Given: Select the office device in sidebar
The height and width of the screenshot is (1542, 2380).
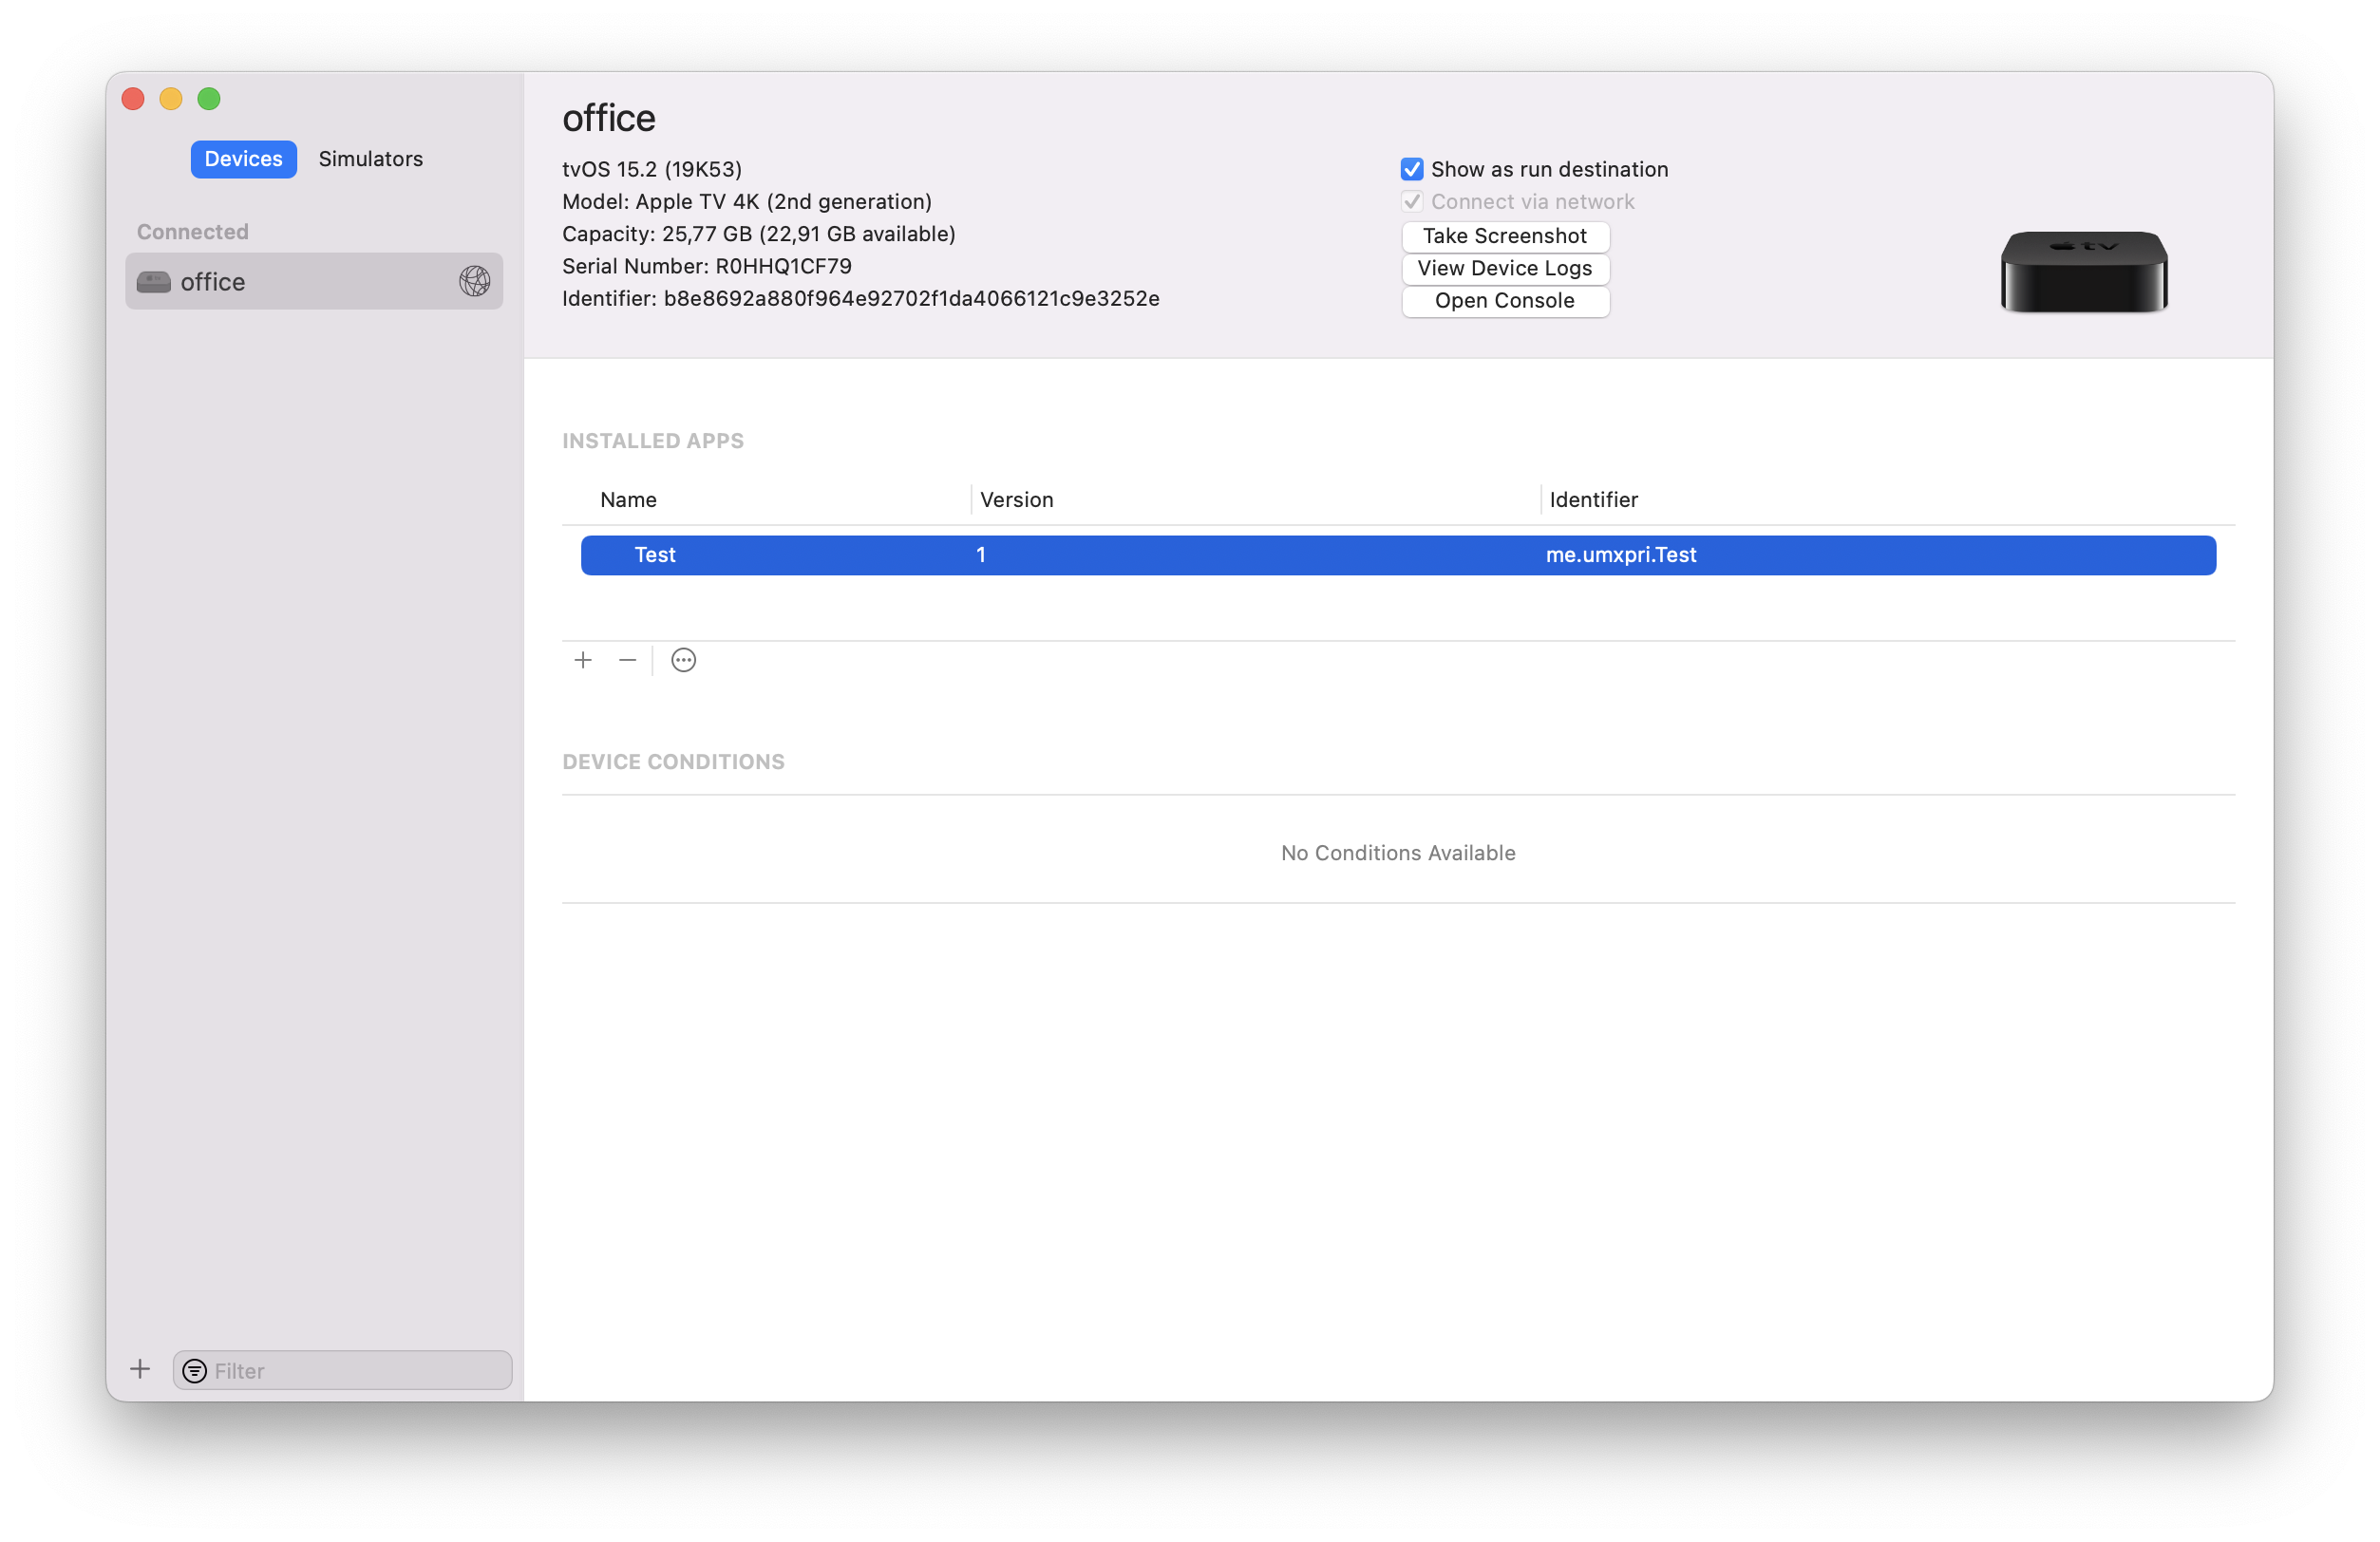Looking at the screenshot, I should coord(314,282).
